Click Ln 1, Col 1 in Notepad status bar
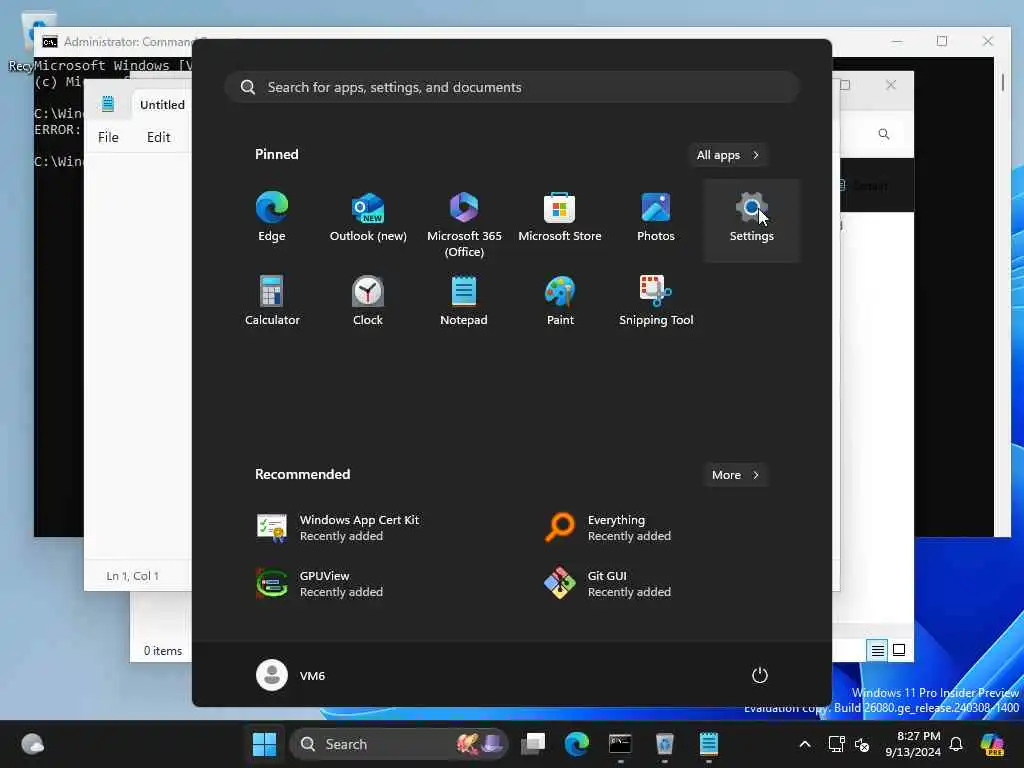Screen dimensions: 1024x768 tap(133, 576)
